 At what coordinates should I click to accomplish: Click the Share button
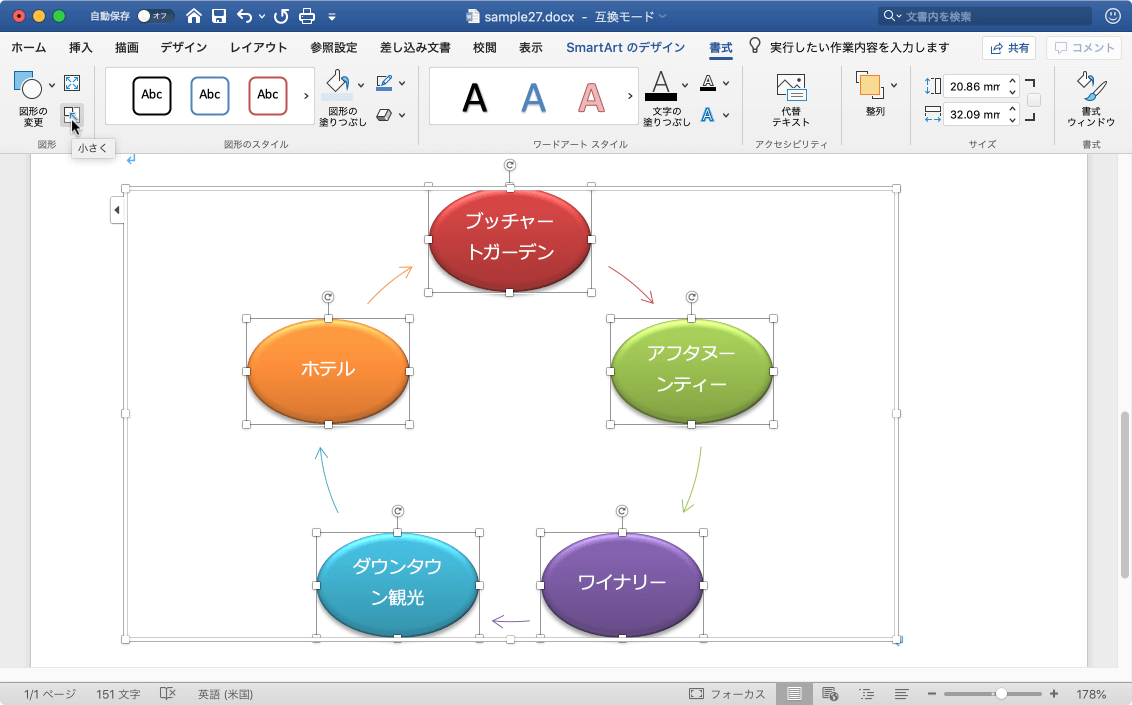pos(1009,48)
